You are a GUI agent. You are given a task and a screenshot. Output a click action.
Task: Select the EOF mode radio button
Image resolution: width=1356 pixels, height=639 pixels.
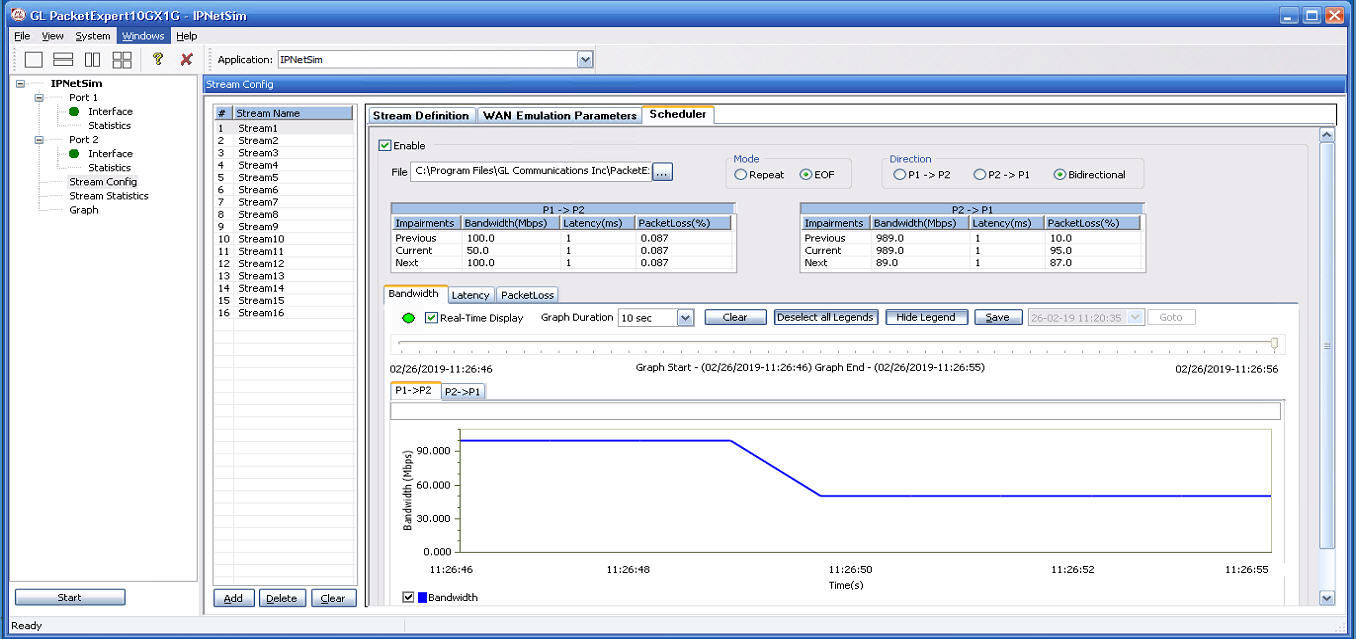click(806, 175)
